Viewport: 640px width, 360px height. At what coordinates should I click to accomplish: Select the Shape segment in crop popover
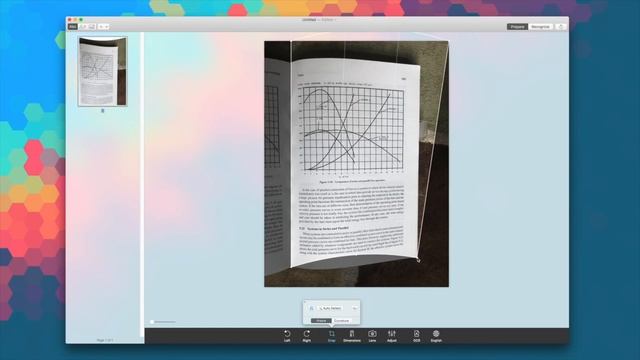321,321
